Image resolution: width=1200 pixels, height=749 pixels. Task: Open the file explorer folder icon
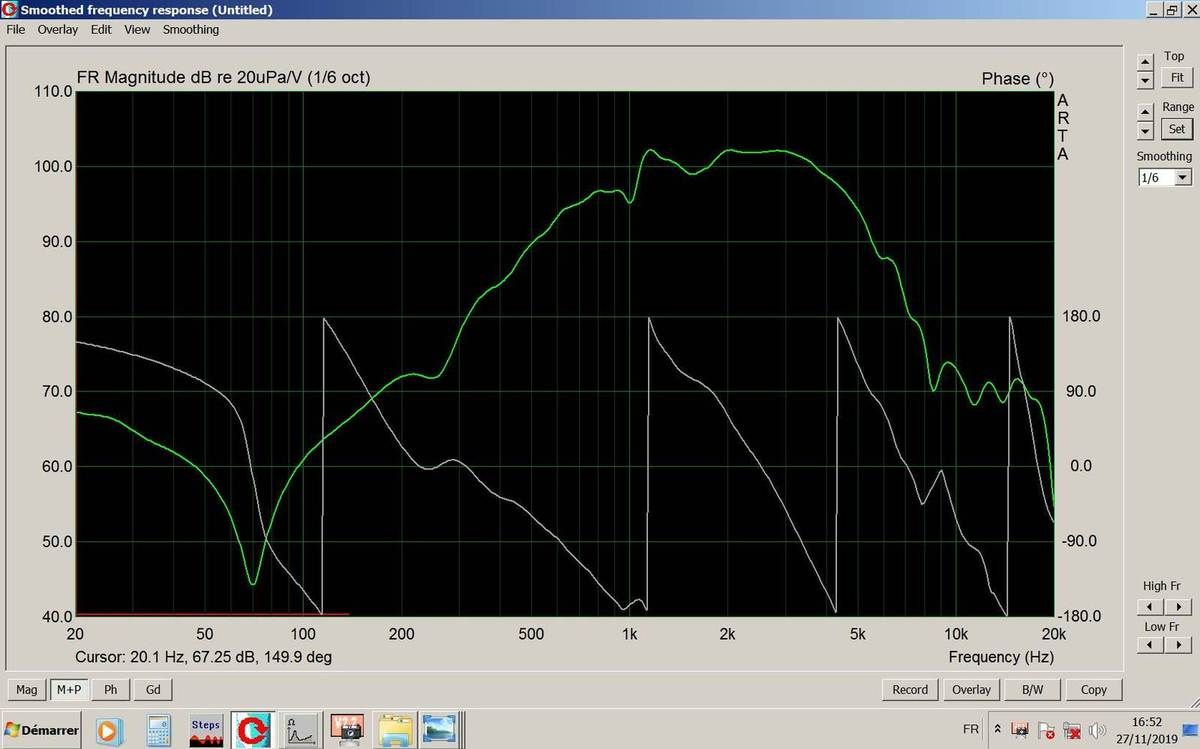click(394, 730)
